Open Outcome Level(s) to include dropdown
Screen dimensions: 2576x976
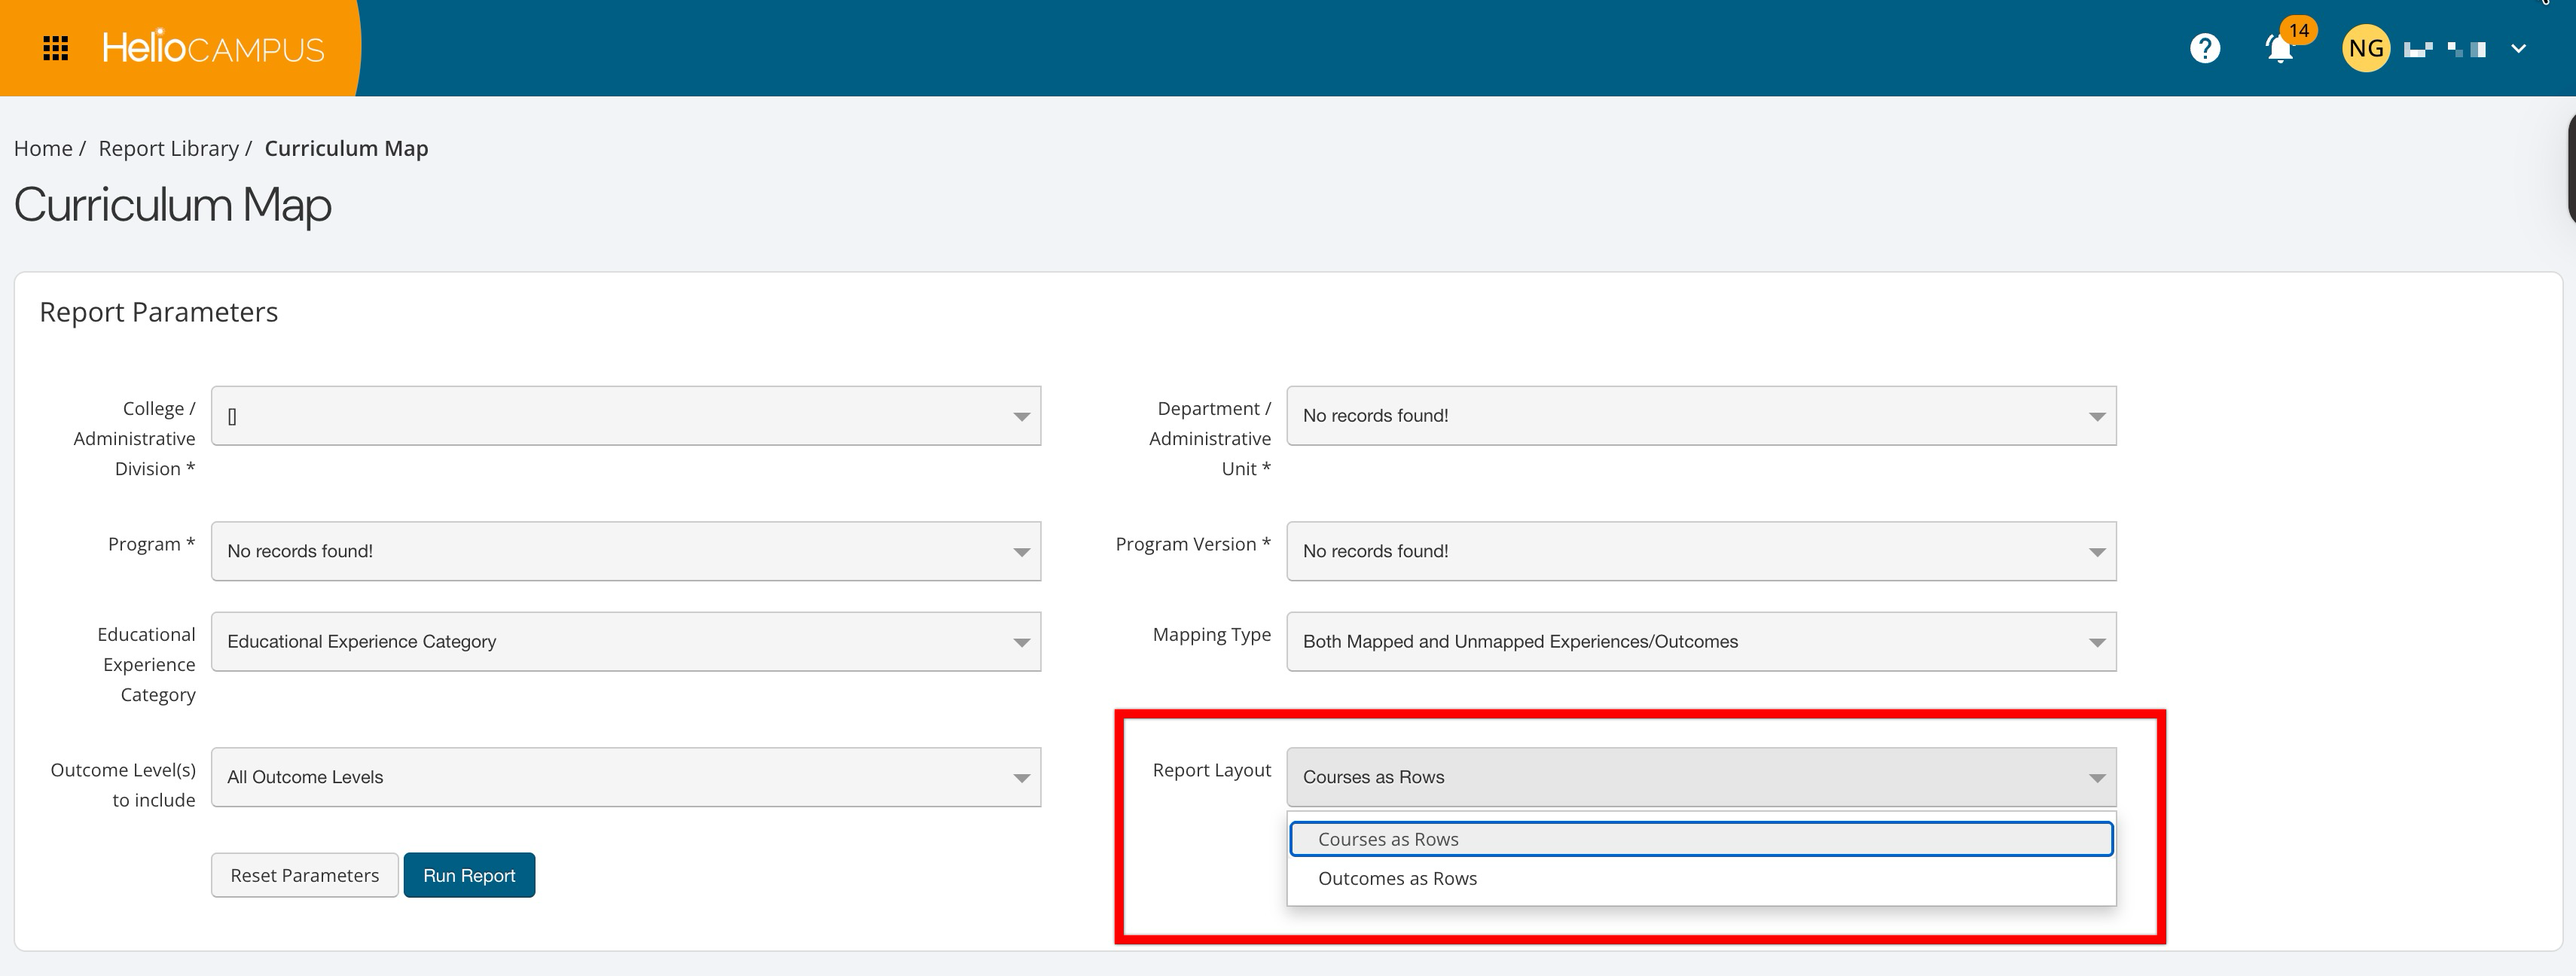(x=625, y=777)
